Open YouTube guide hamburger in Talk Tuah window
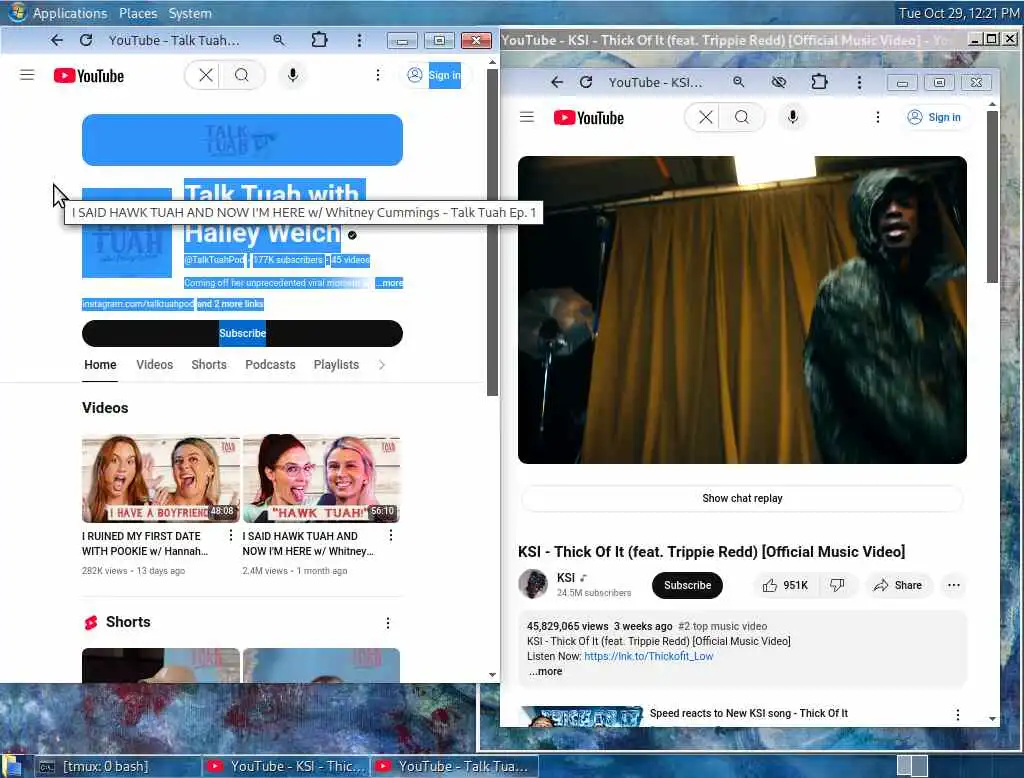Screen dimensions: 1024x778 click(27, 75)
